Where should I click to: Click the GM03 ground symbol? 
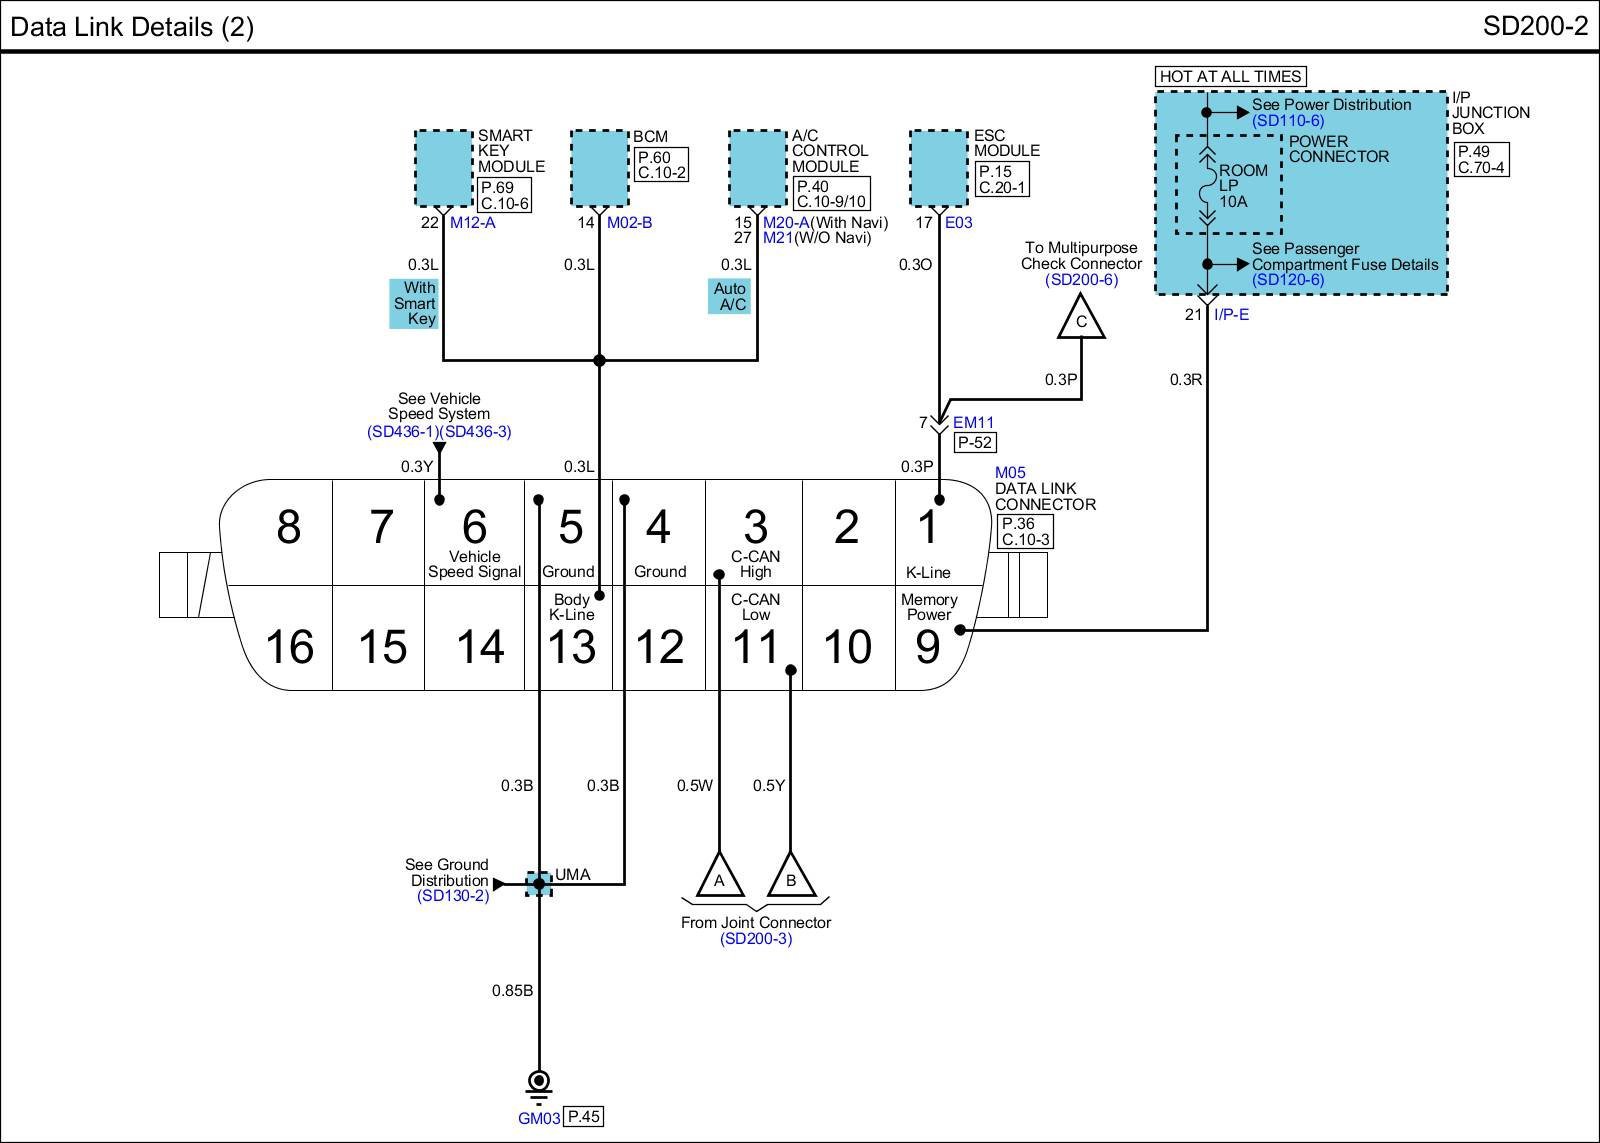point(539,1084)
